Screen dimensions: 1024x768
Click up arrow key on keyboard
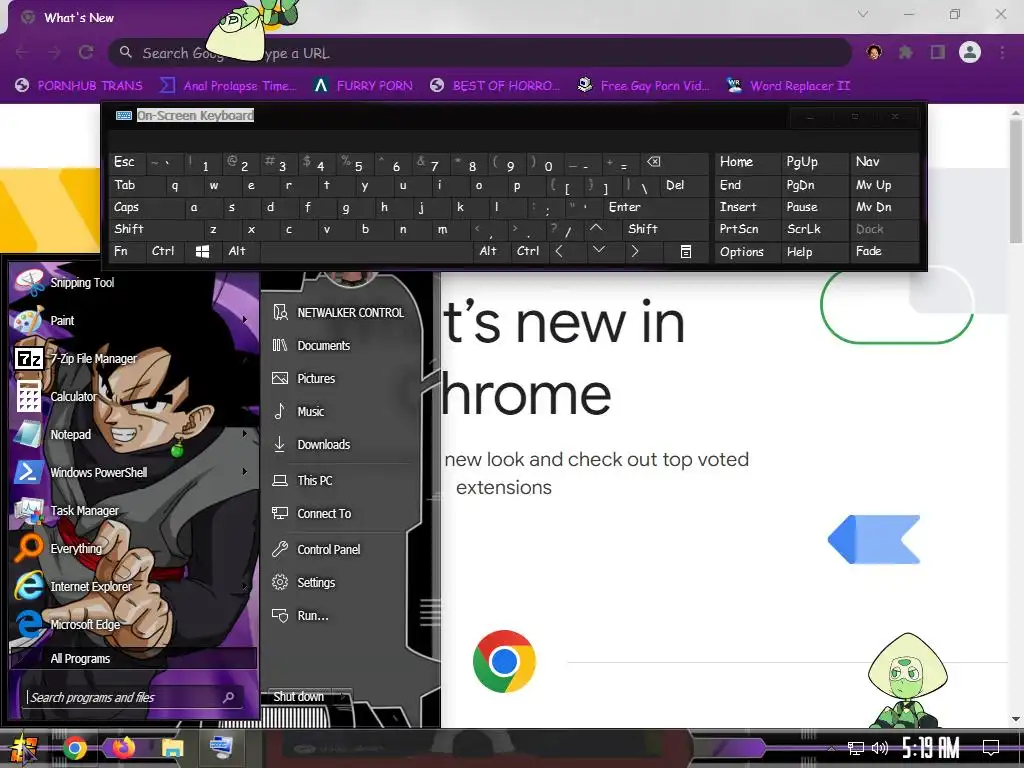point(597,229)
